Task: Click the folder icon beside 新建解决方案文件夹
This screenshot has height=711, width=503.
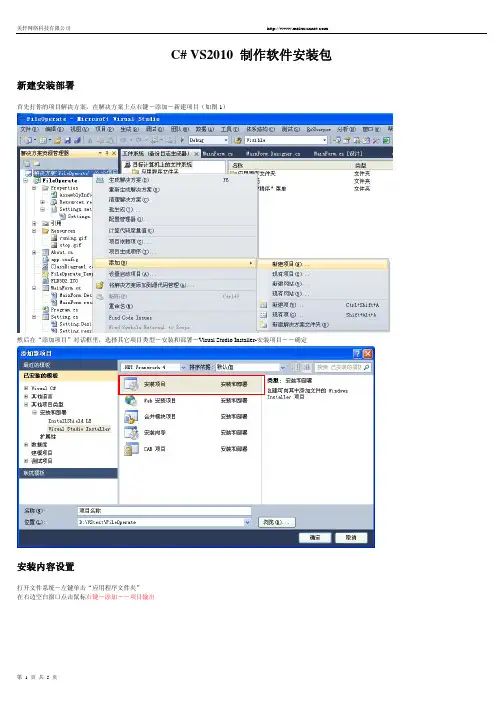Action: tap(263, 324)
